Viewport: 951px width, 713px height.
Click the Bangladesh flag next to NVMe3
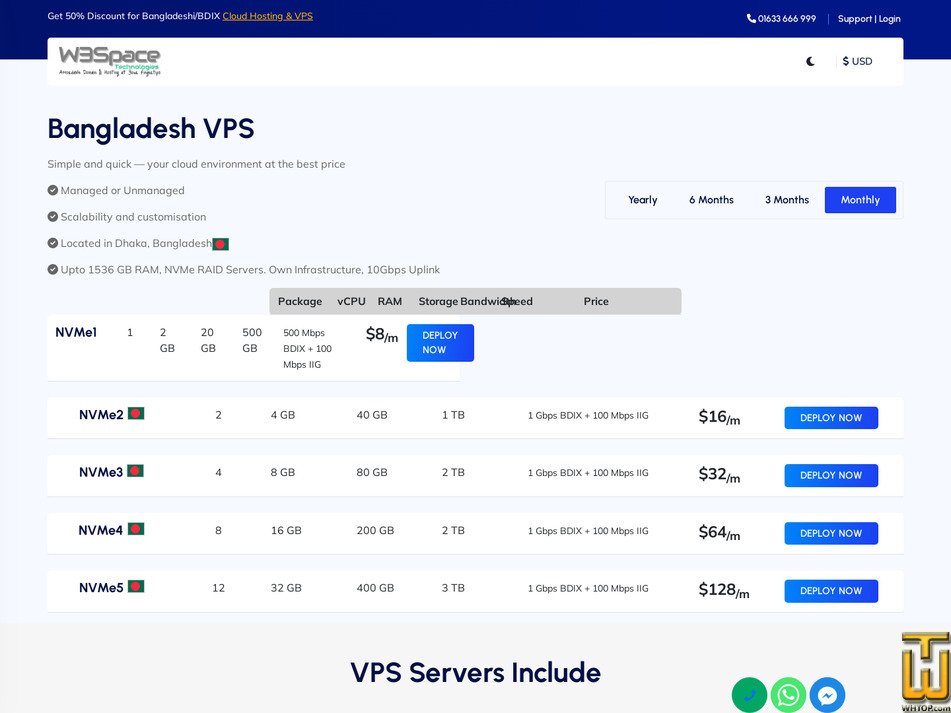coord(135,471)
